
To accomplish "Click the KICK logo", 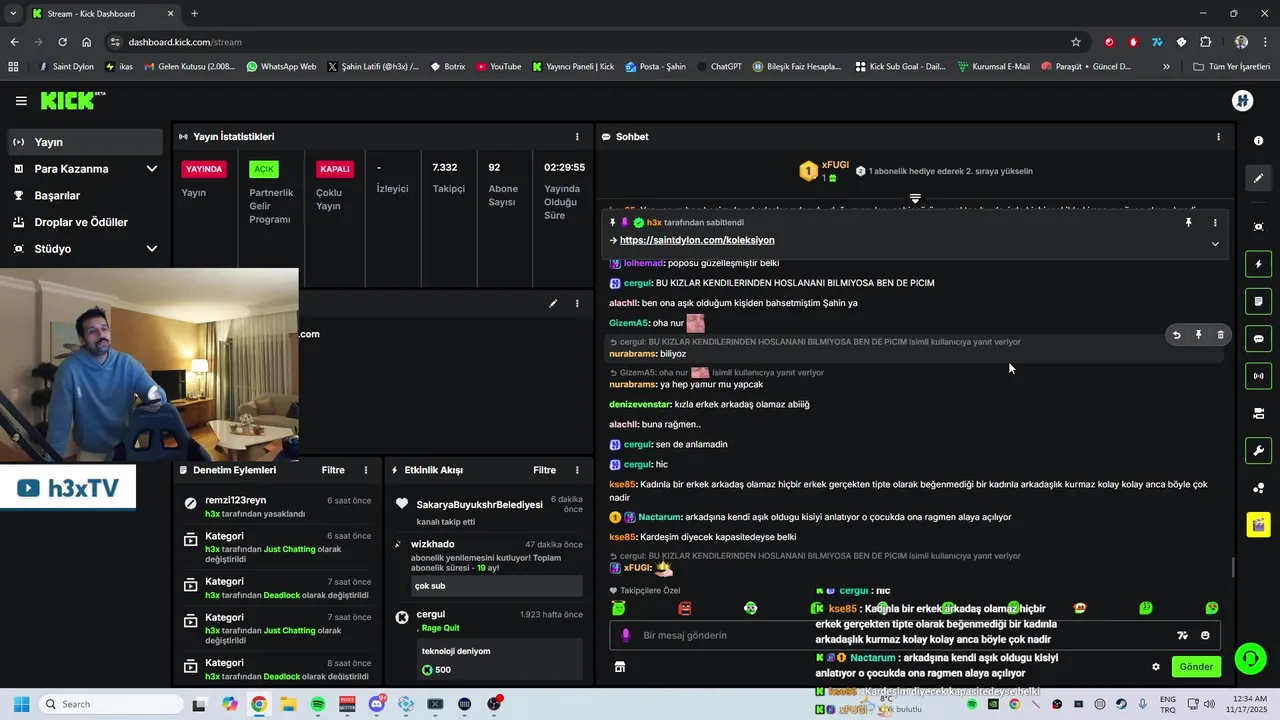I will (x=72, y=100).
